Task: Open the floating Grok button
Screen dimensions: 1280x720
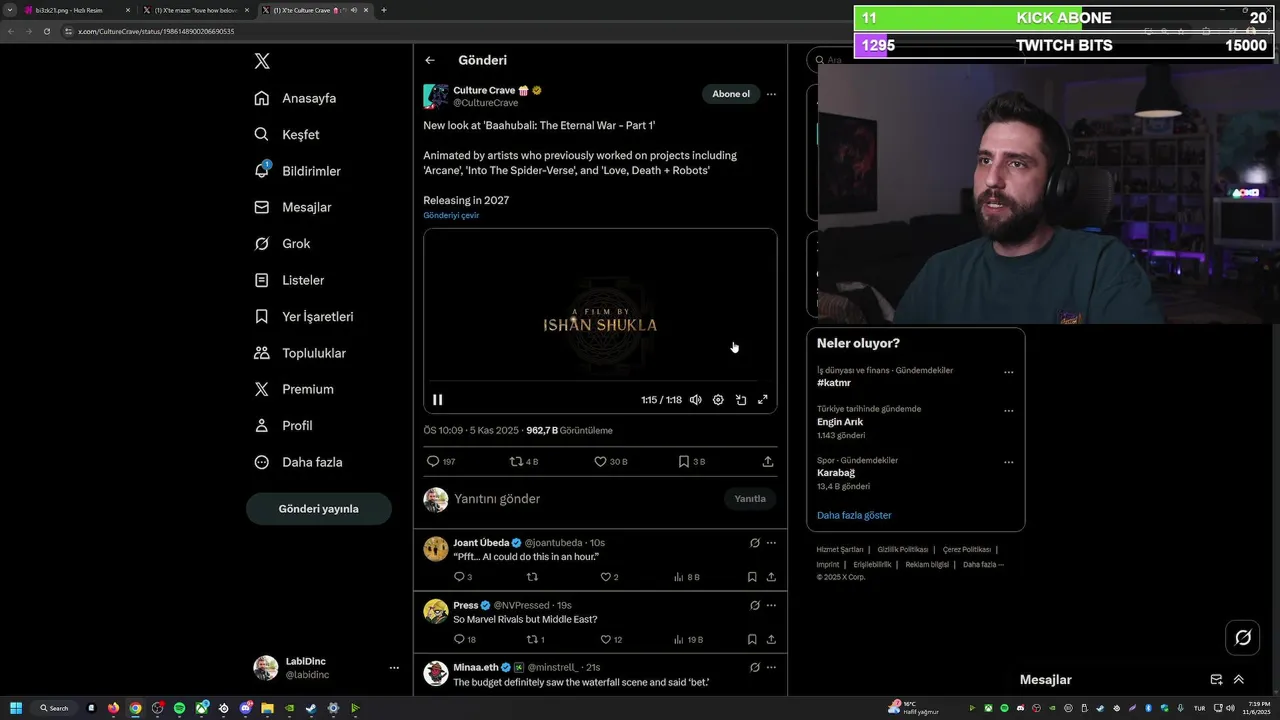Action: pos(1243,637)
